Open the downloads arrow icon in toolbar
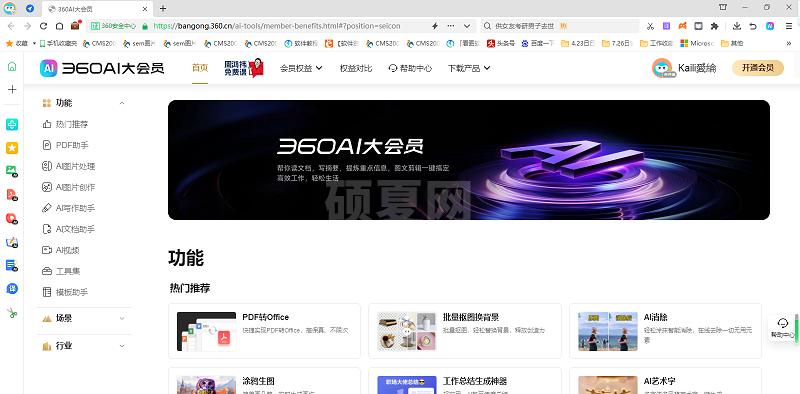 click(737, 26)
